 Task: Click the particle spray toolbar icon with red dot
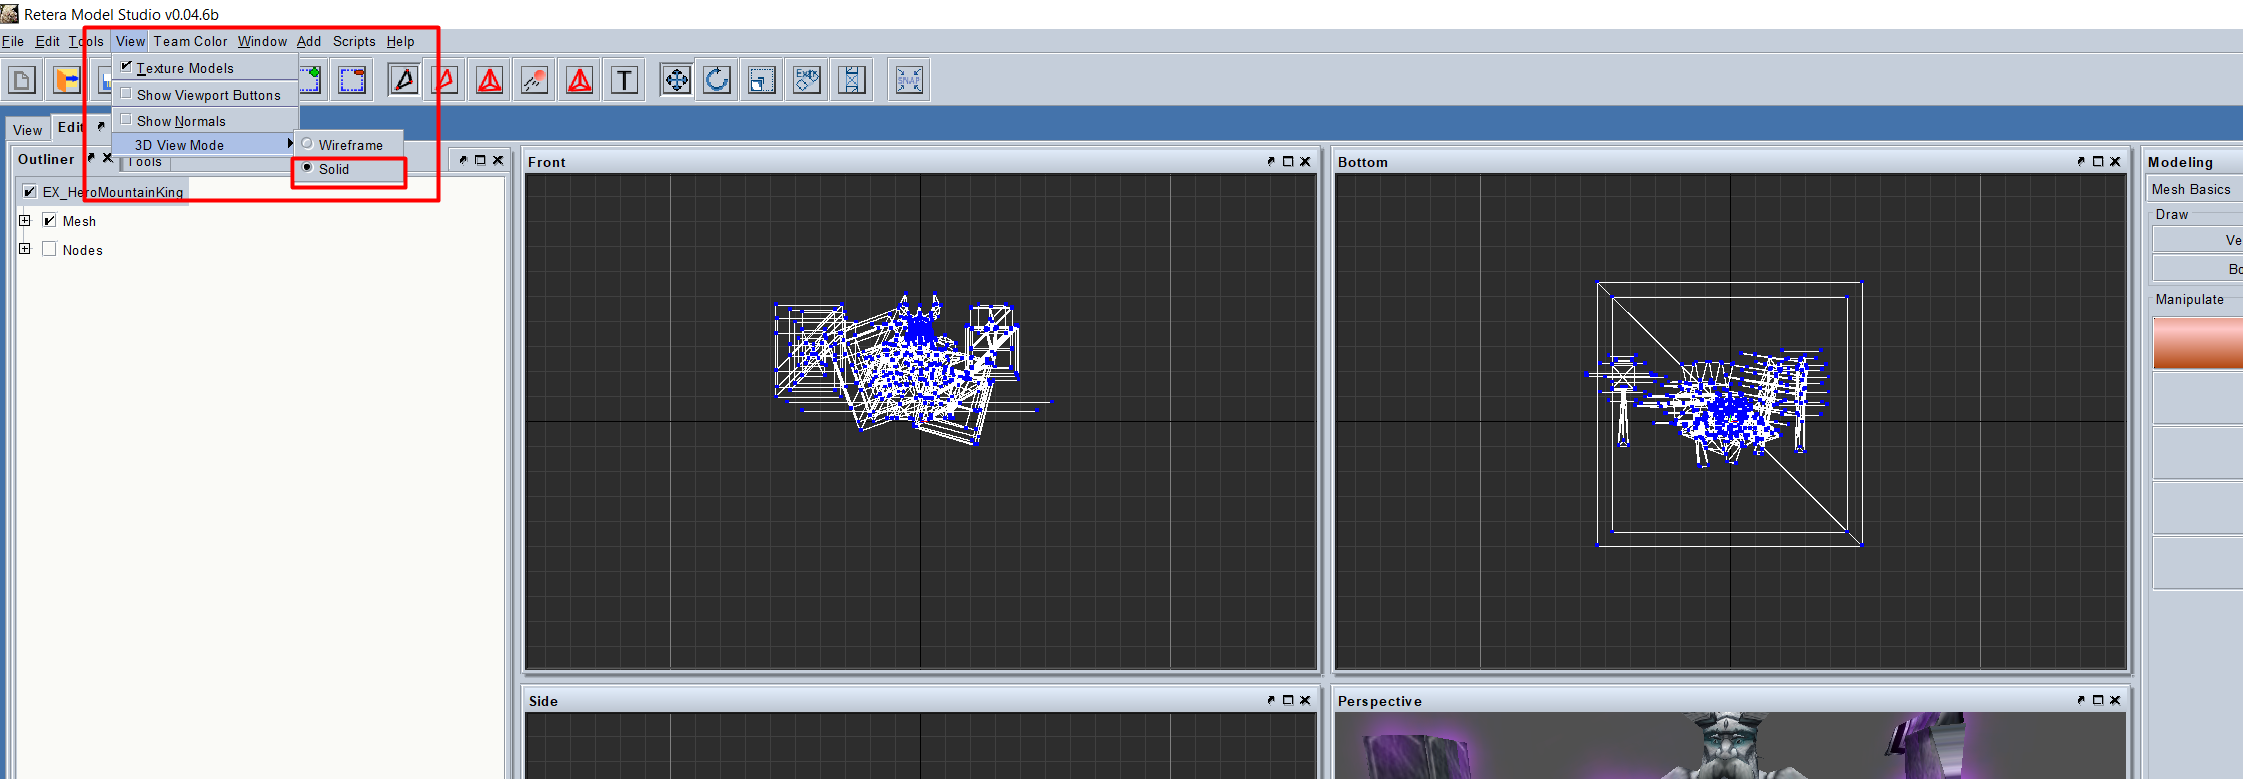click(x=535, y=80)
